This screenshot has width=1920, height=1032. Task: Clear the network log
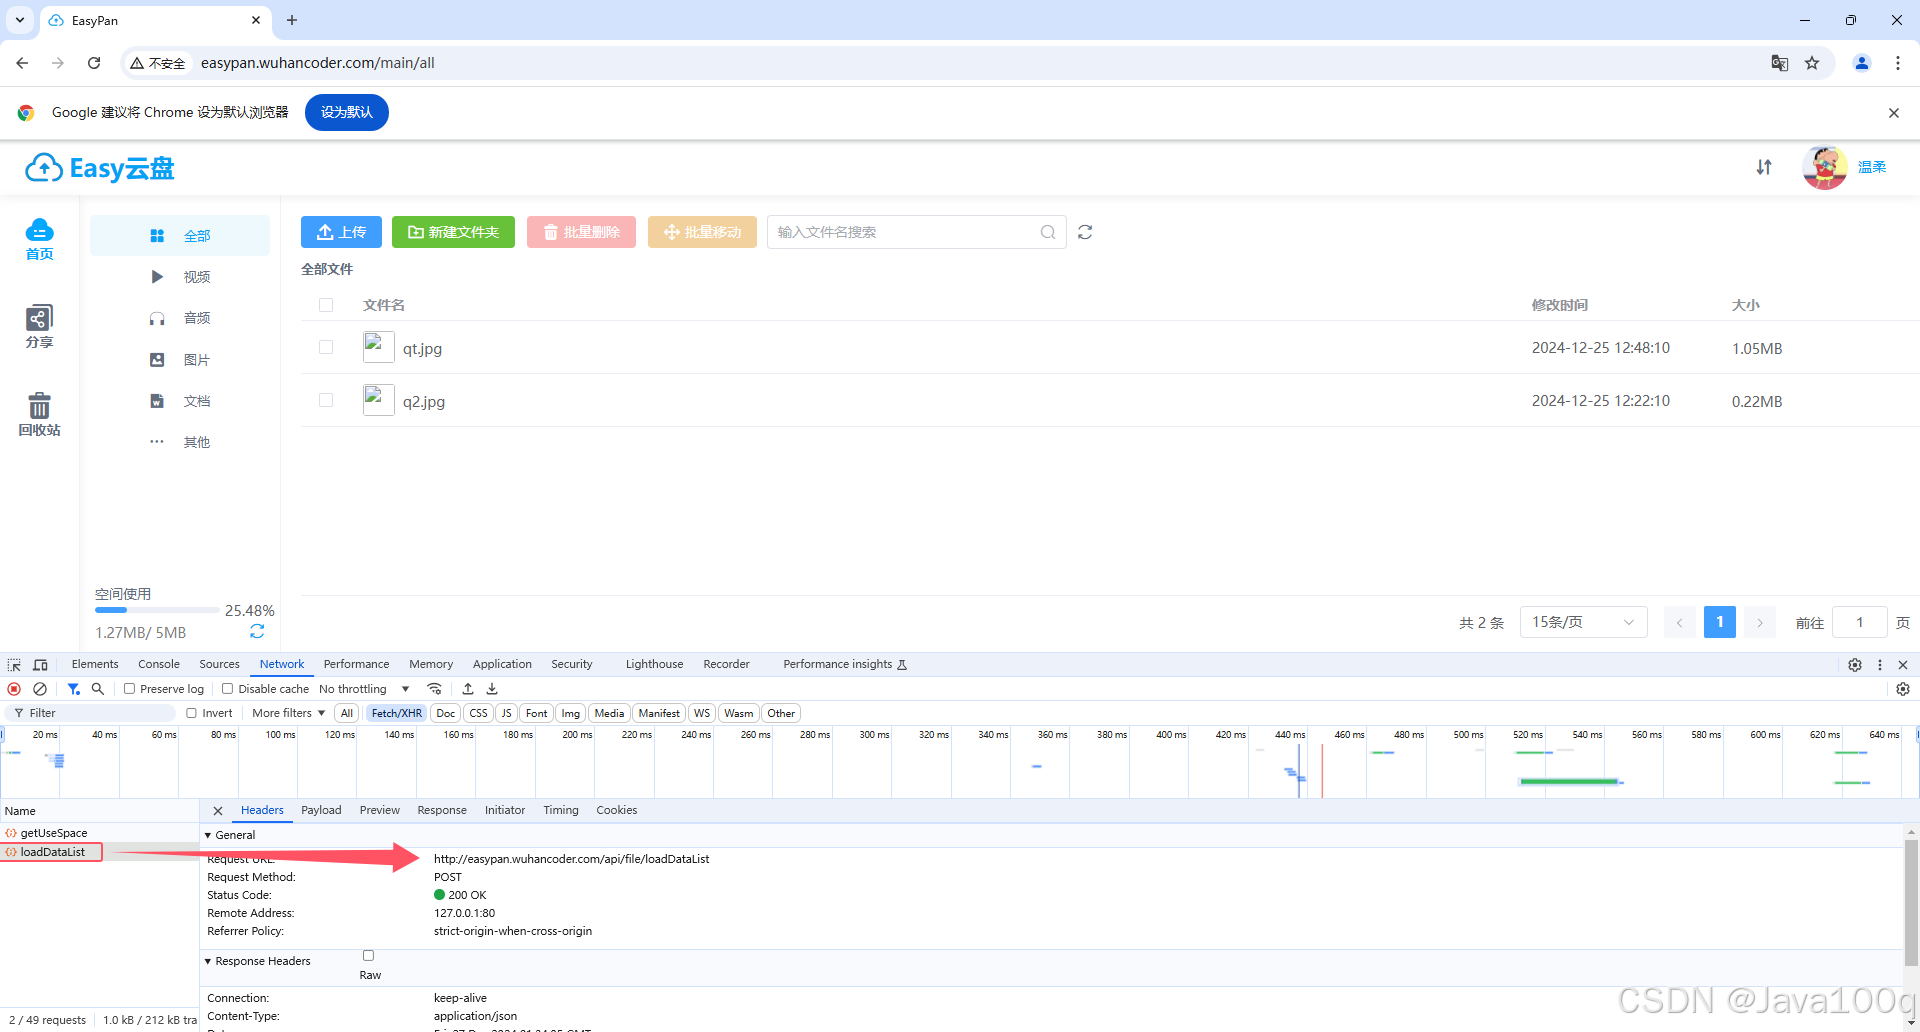[x=40, y=689]
